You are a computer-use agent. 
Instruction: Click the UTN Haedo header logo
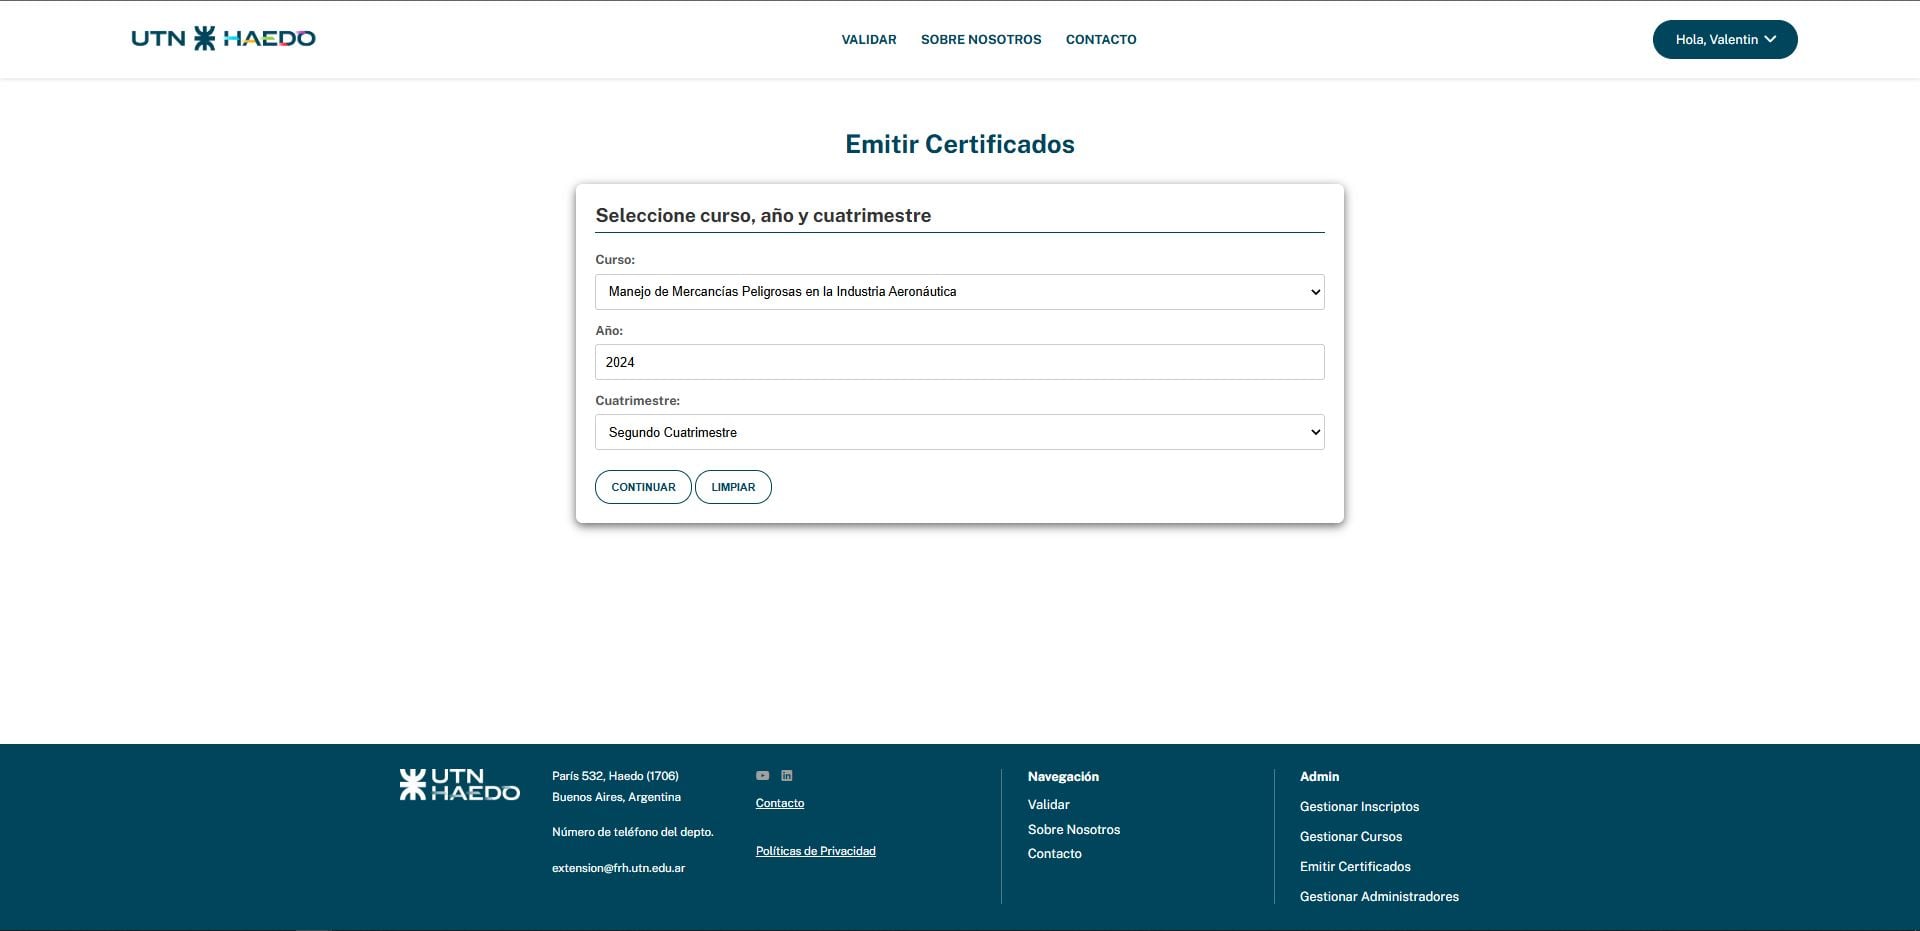point(223,38)
